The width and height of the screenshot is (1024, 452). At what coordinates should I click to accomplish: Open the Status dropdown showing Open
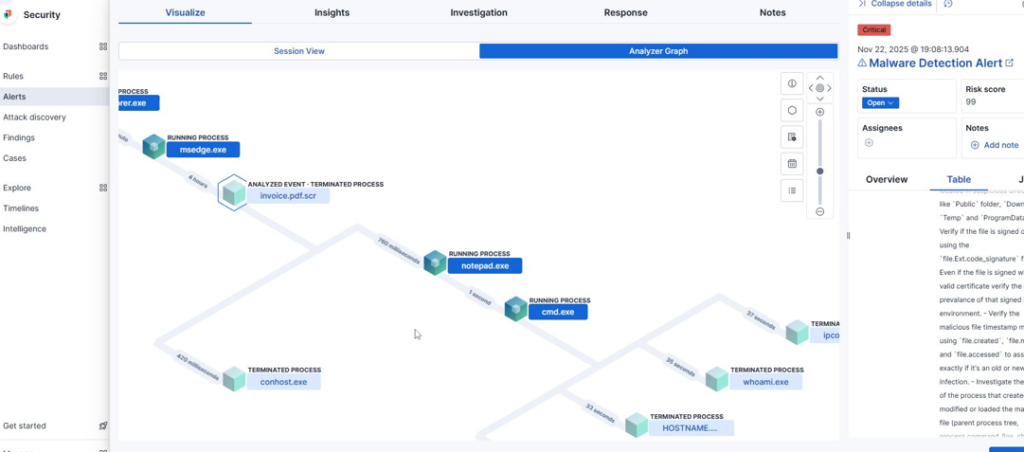pos(880,103)
